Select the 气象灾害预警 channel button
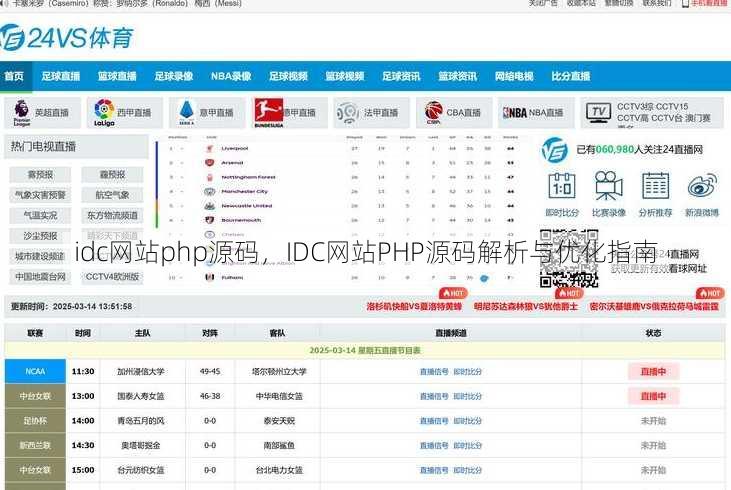The image size is (731, 490). point(40,195)
